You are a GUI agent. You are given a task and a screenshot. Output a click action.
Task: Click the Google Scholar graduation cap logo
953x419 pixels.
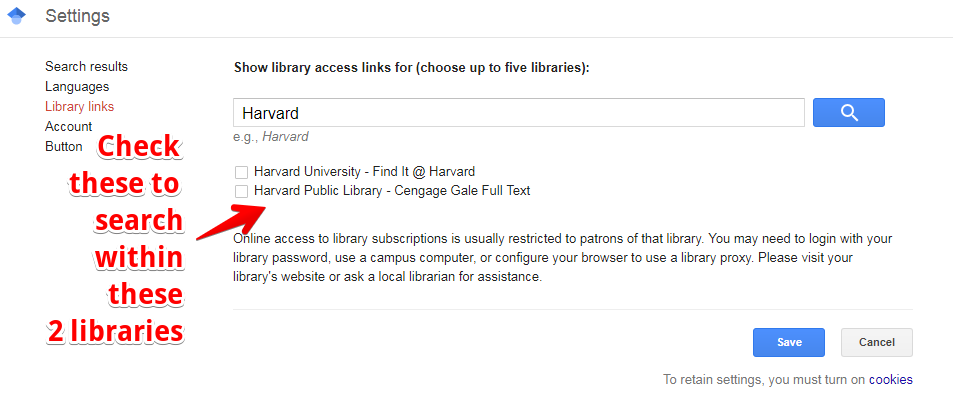pos(16,16)
